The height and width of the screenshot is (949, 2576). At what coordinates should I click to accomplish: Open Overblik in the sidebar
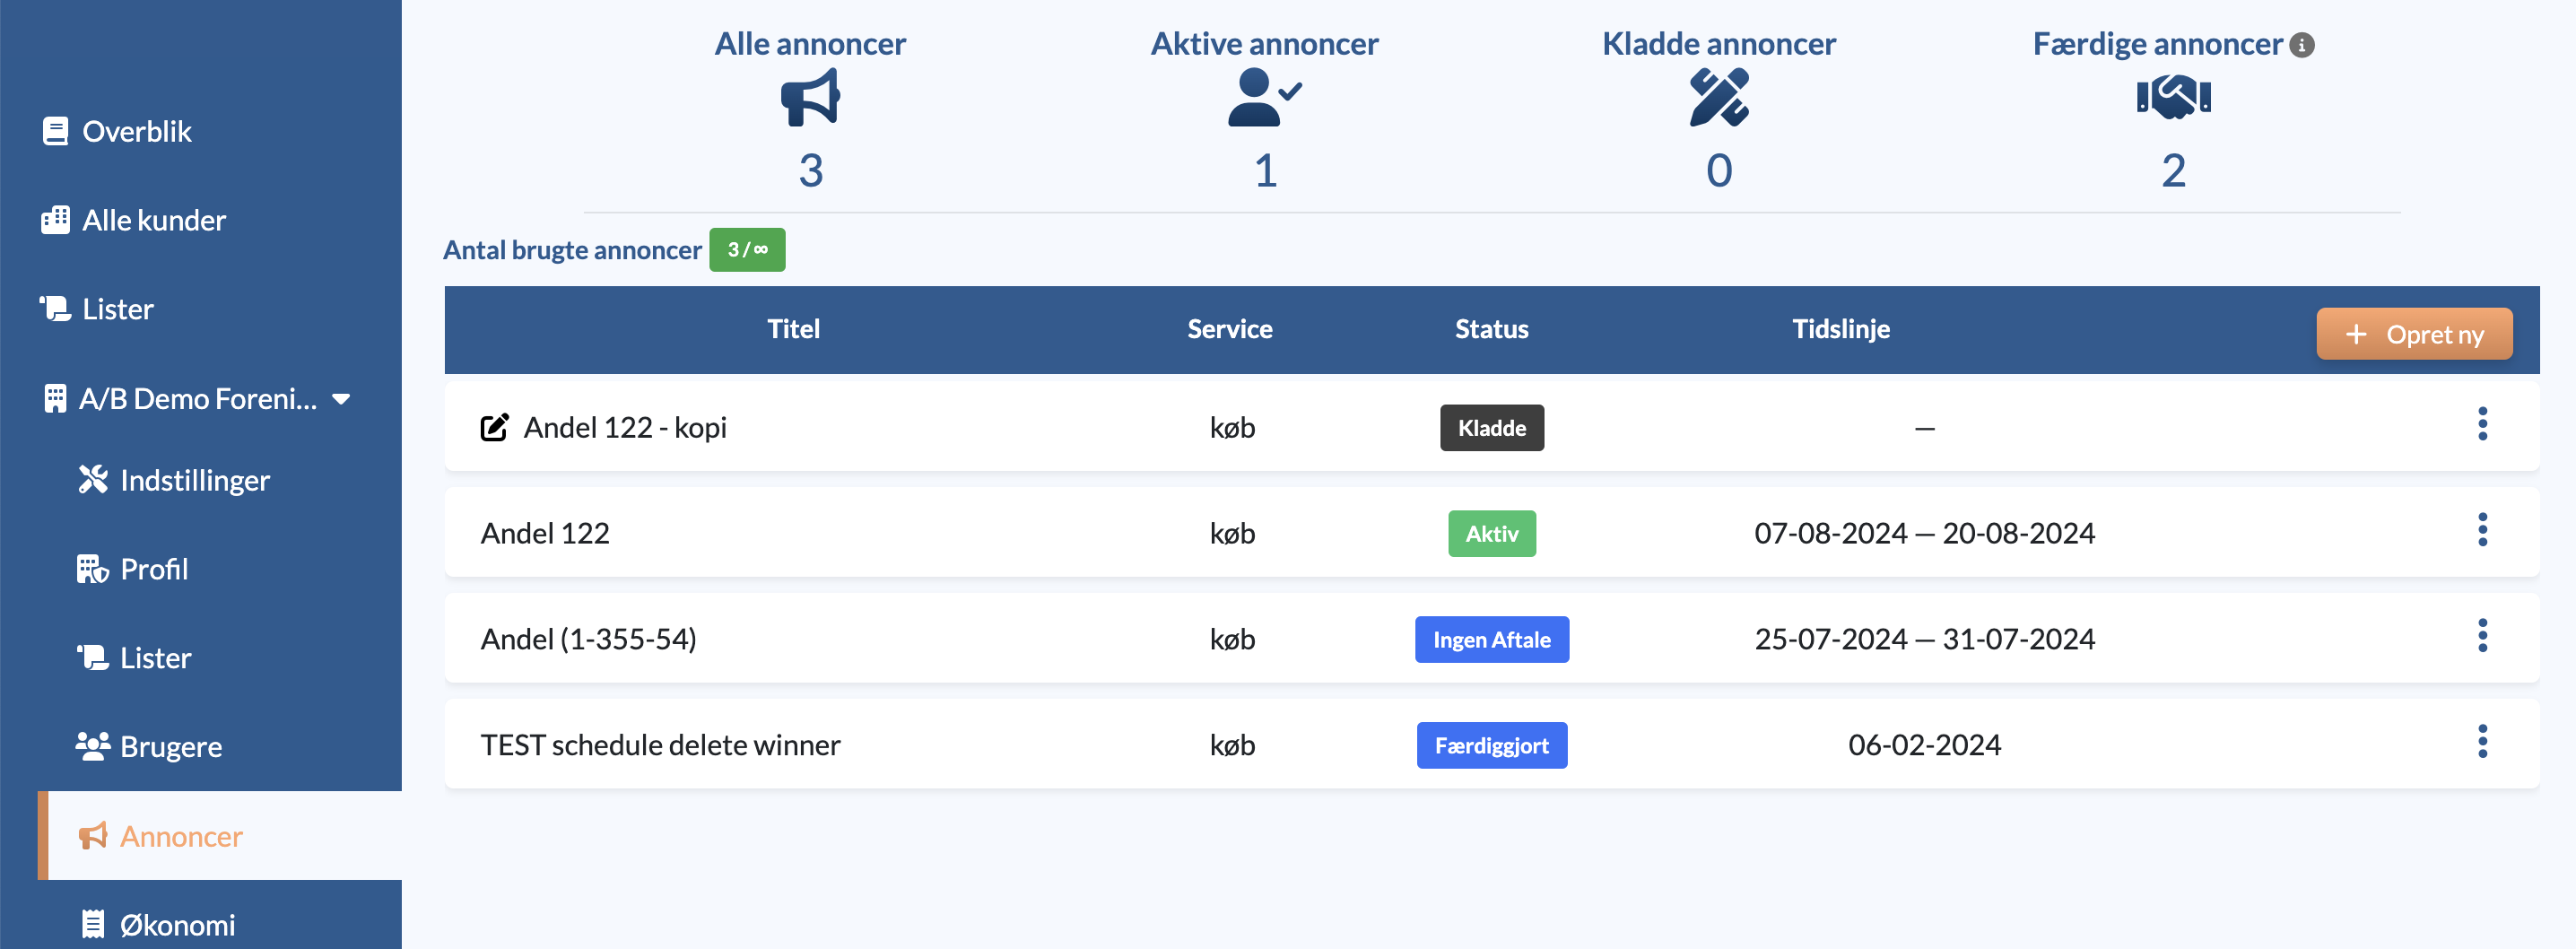point(116,132)
